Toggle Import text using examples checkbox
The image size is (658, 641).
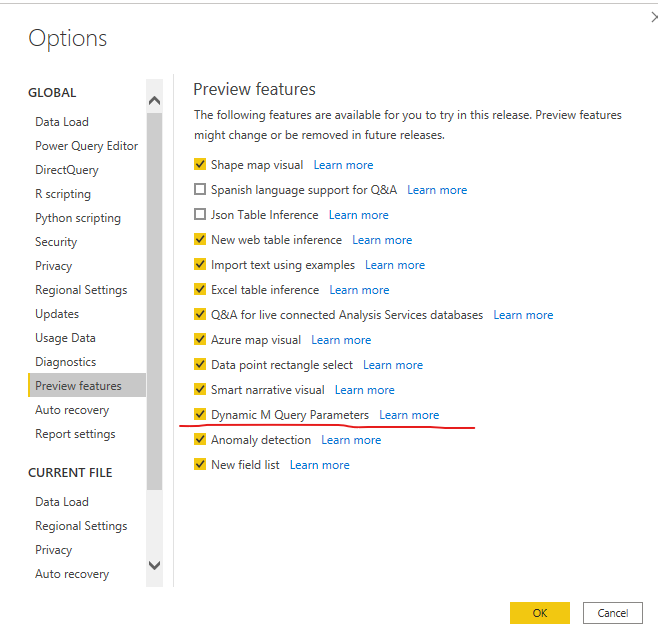[200, 264]
